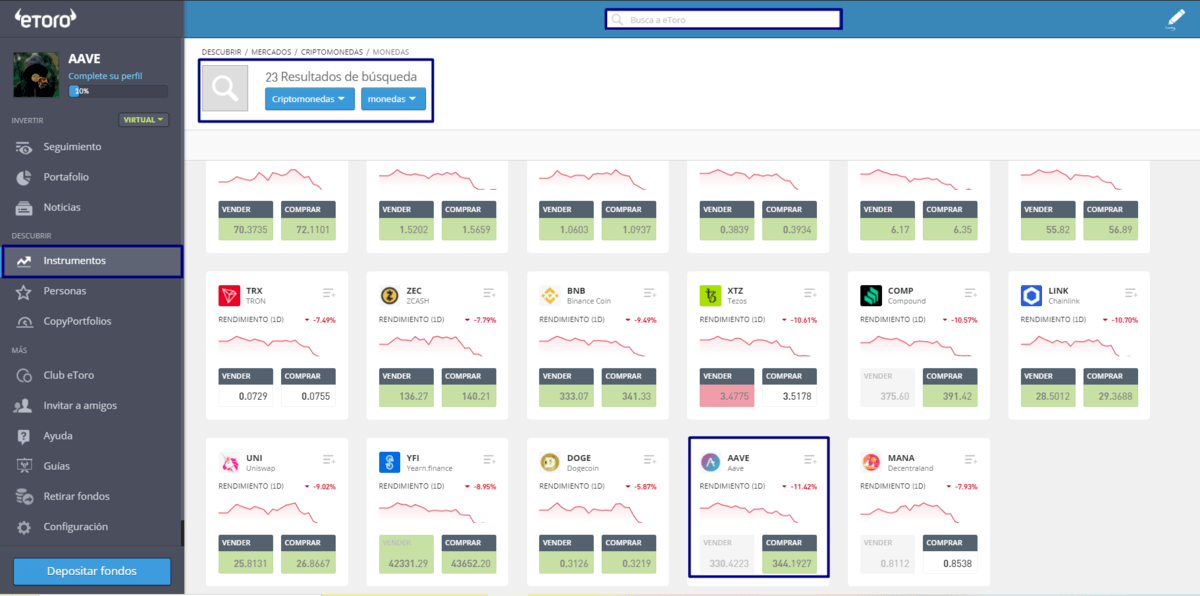Click the Chainlink logo icon
This screenshot has height=596, width=1200.
click(1031, 296)
